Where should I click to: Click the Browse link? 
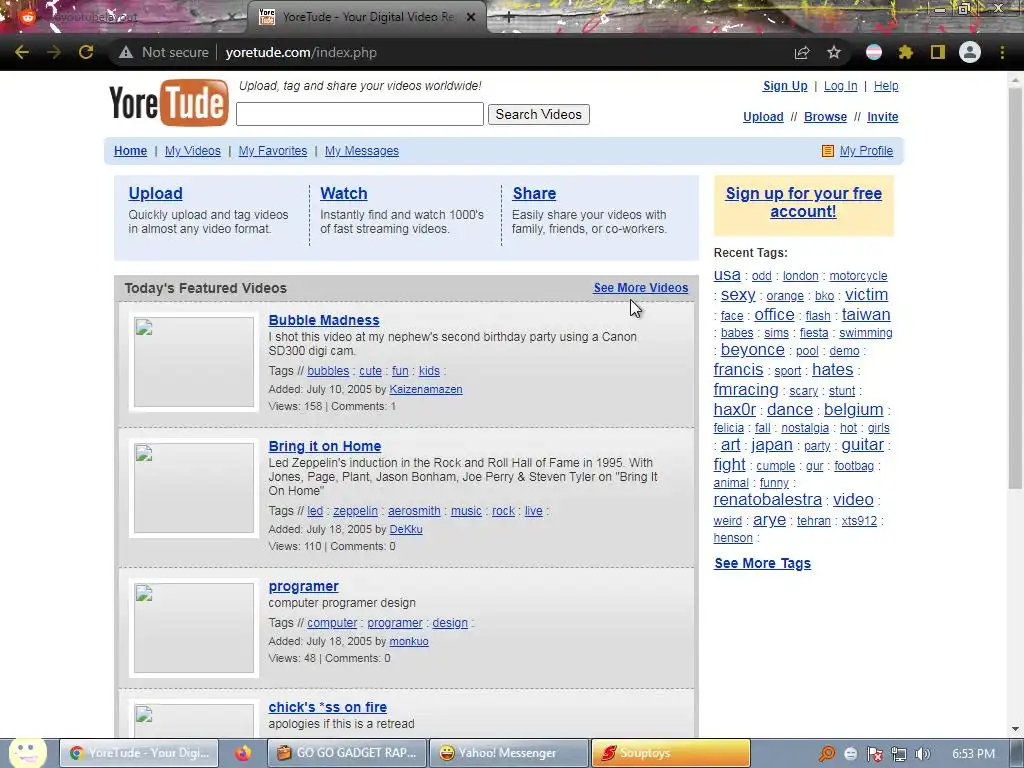click(x=825, y=117)
